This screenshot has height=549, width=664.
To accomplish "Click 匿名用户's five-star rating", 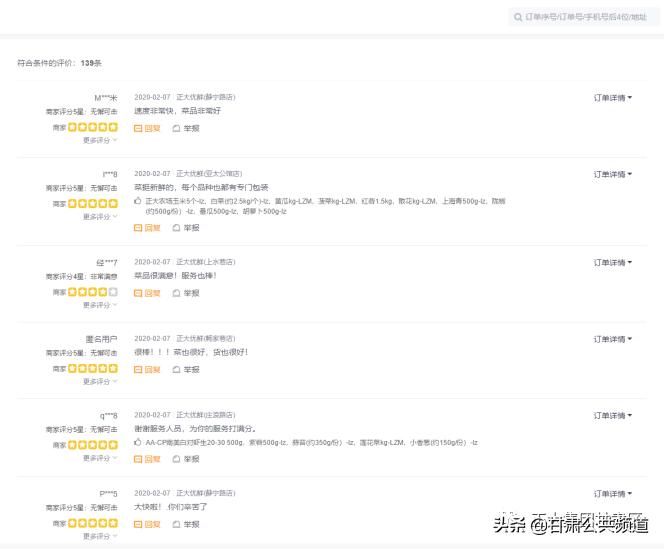I will coord(93,369).
